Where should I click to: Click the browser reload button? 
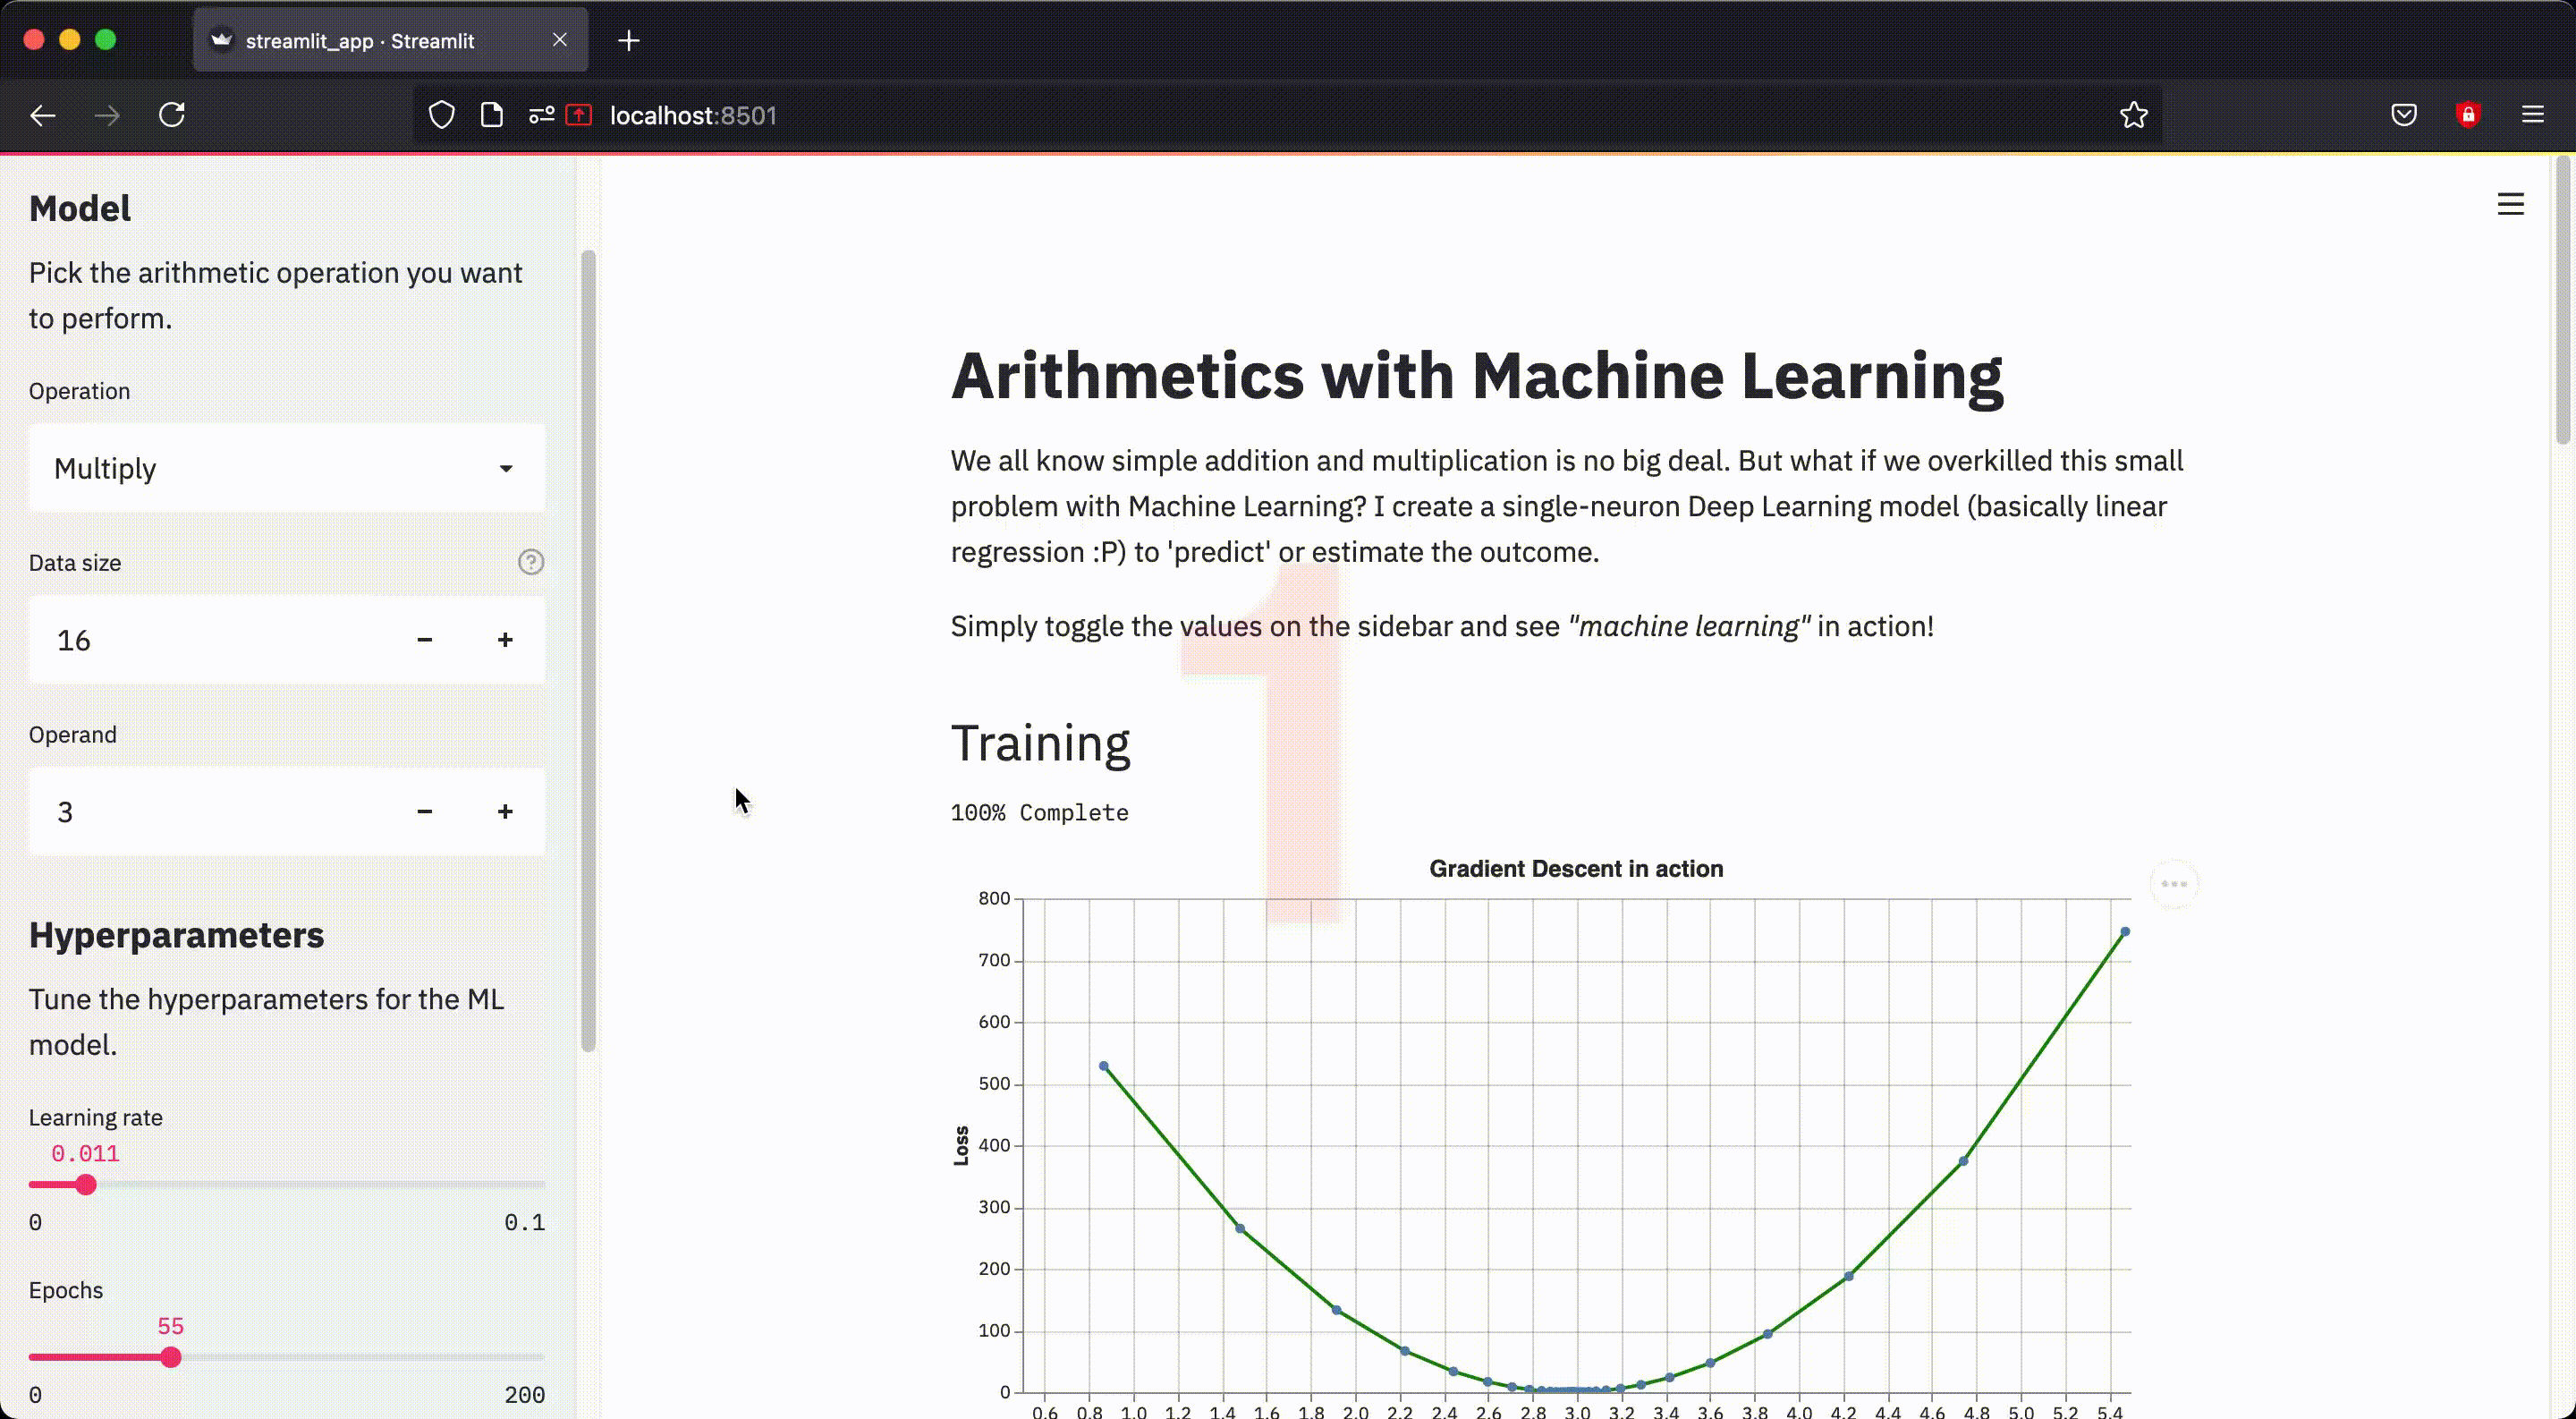click(172, 115)
